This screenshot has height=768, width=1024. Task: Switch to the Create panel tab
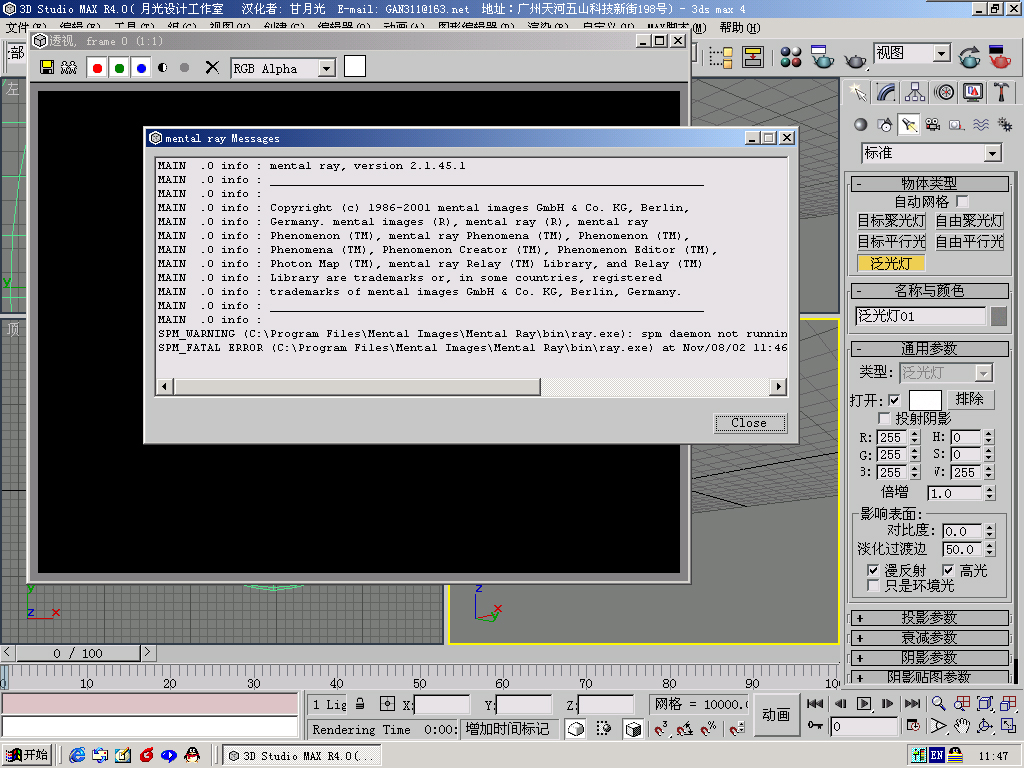tap(857, 92)
